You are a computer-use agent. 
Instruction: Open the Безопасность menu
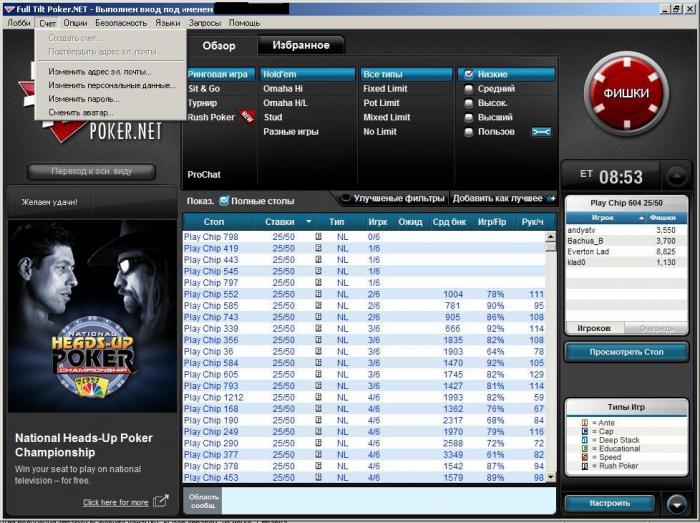click(x=121, y=23)
